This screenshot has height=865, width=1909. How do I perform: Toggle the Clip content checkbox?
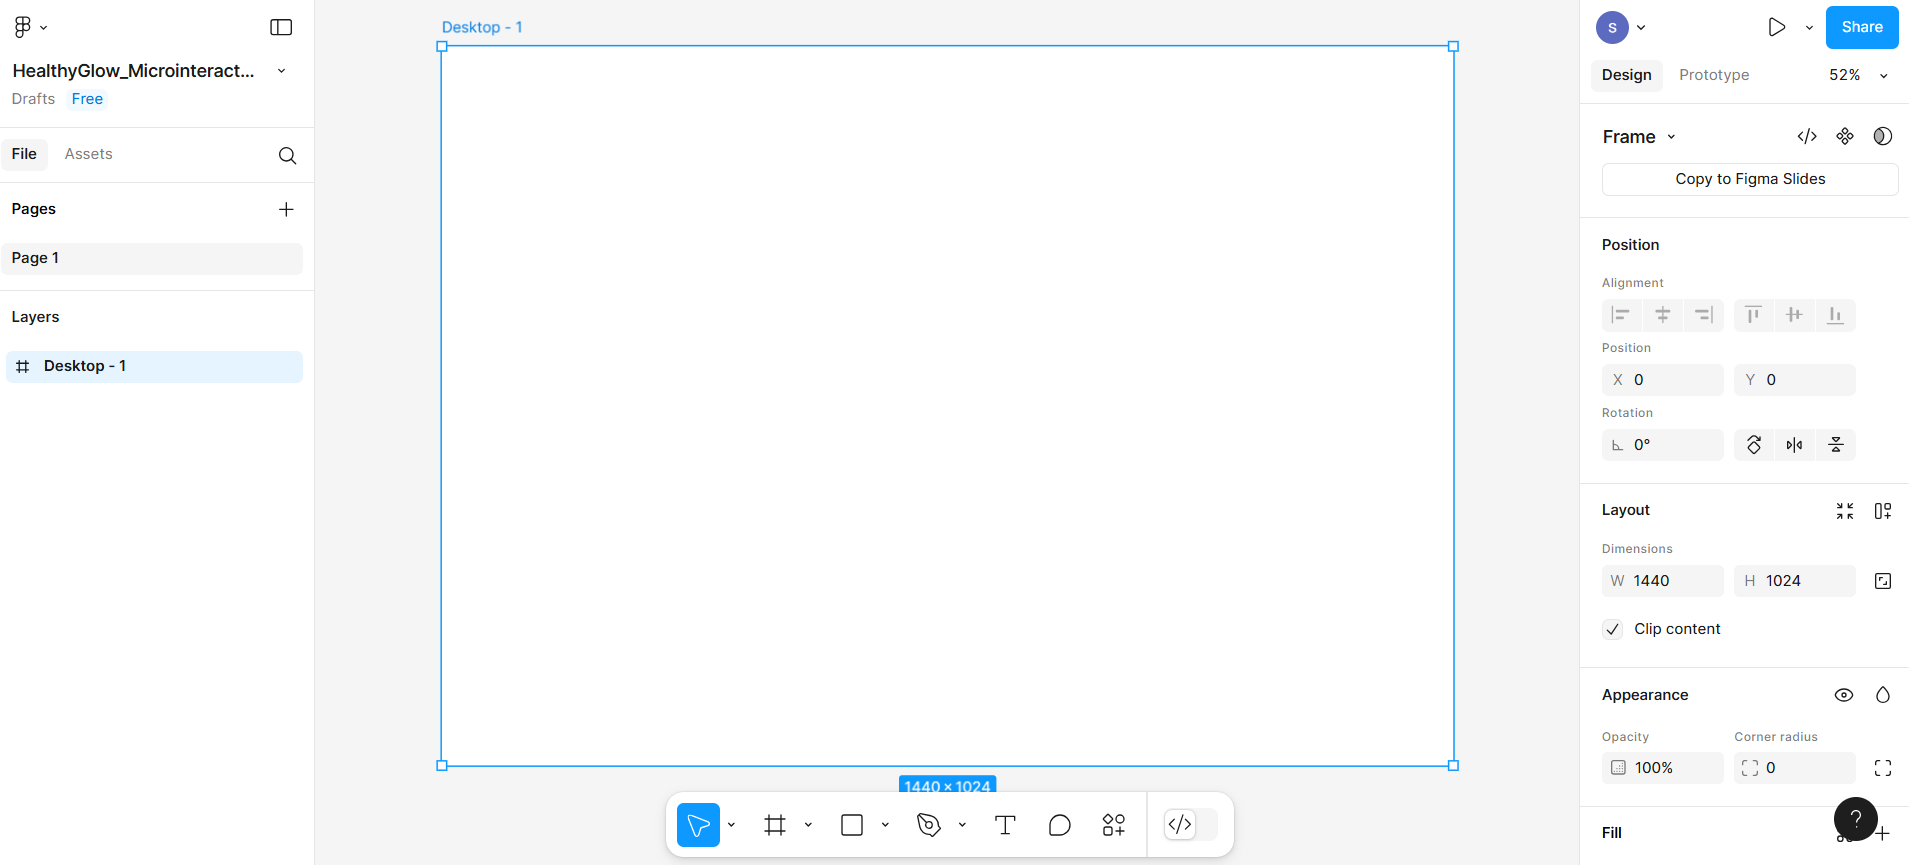coord(1612,629)
